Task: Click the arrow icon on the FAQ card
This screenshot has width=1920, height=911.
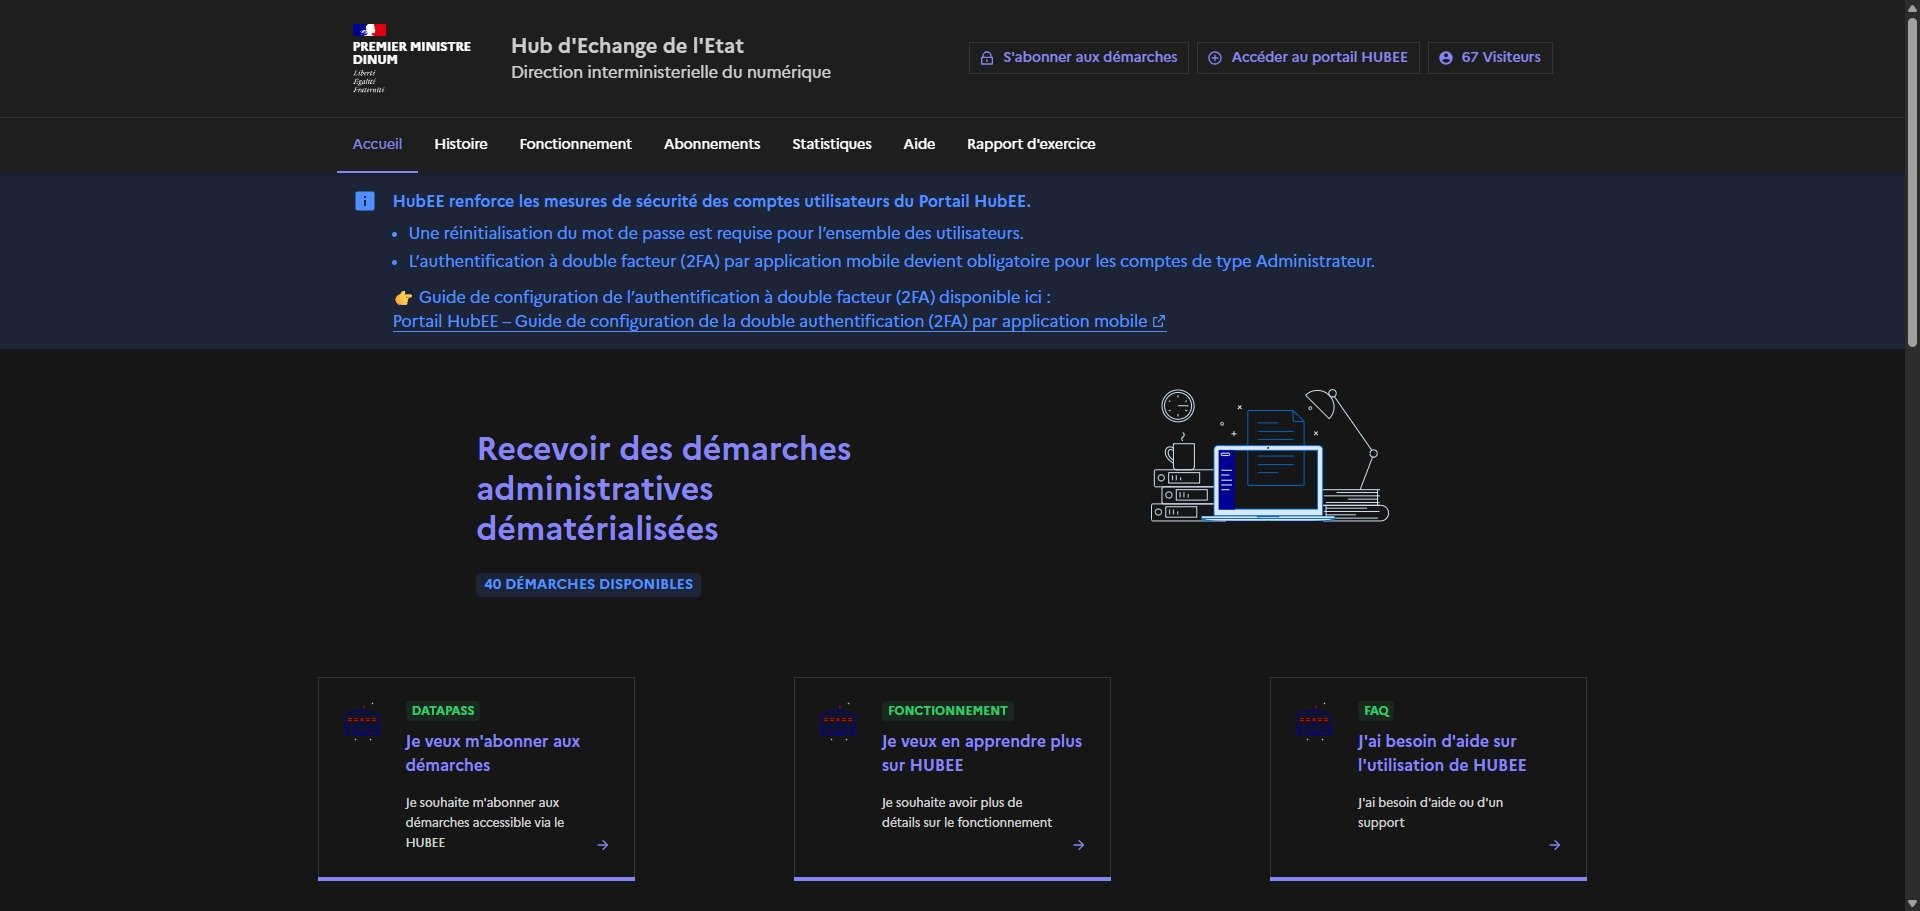Action: tap(1554, 845)
